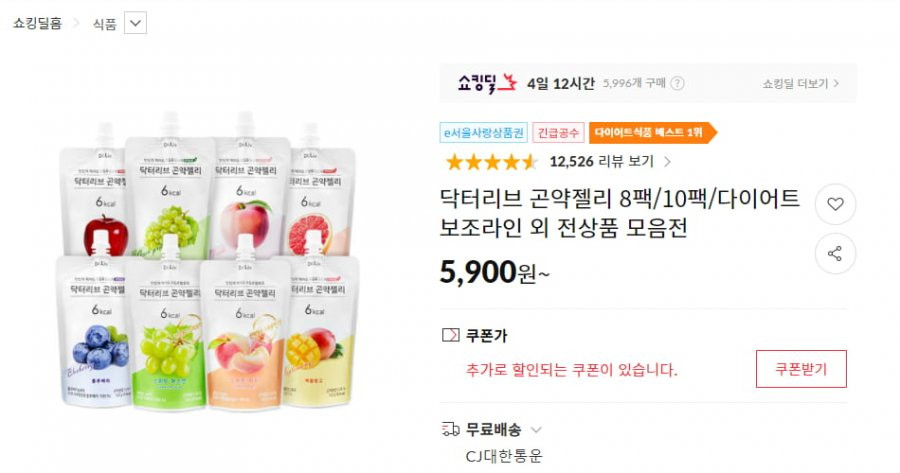Click the 긴급공수 tag
Screen dimensions: 900x473
click(558, 133)
